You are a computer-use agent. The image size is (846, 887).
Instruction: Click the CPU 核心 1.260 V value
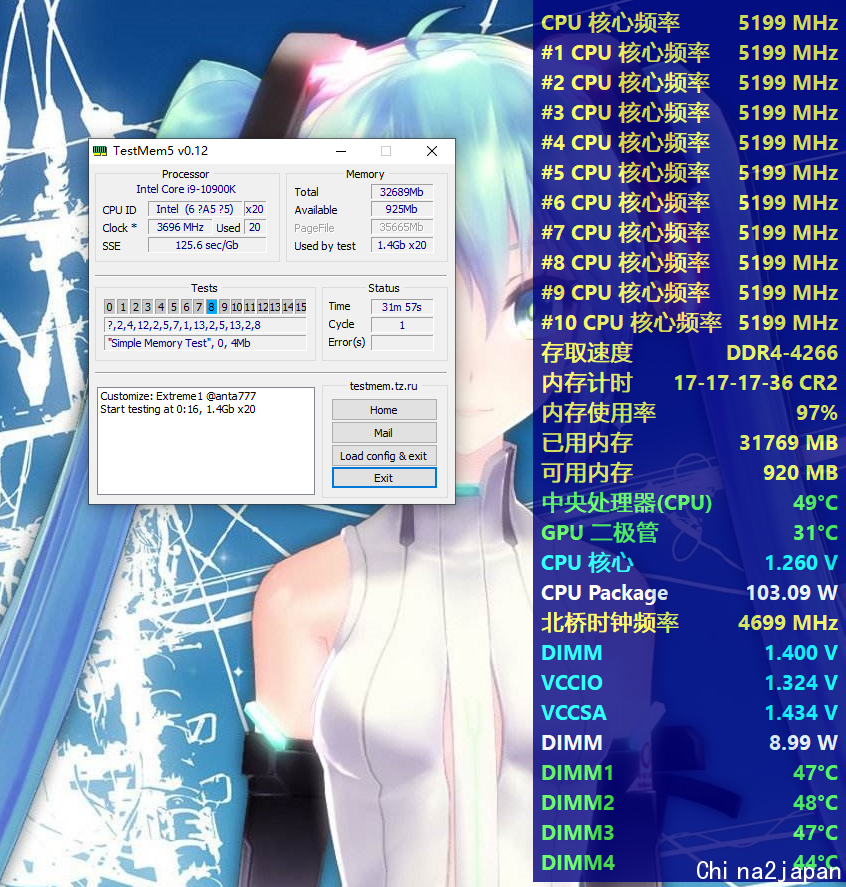point(801,563)
